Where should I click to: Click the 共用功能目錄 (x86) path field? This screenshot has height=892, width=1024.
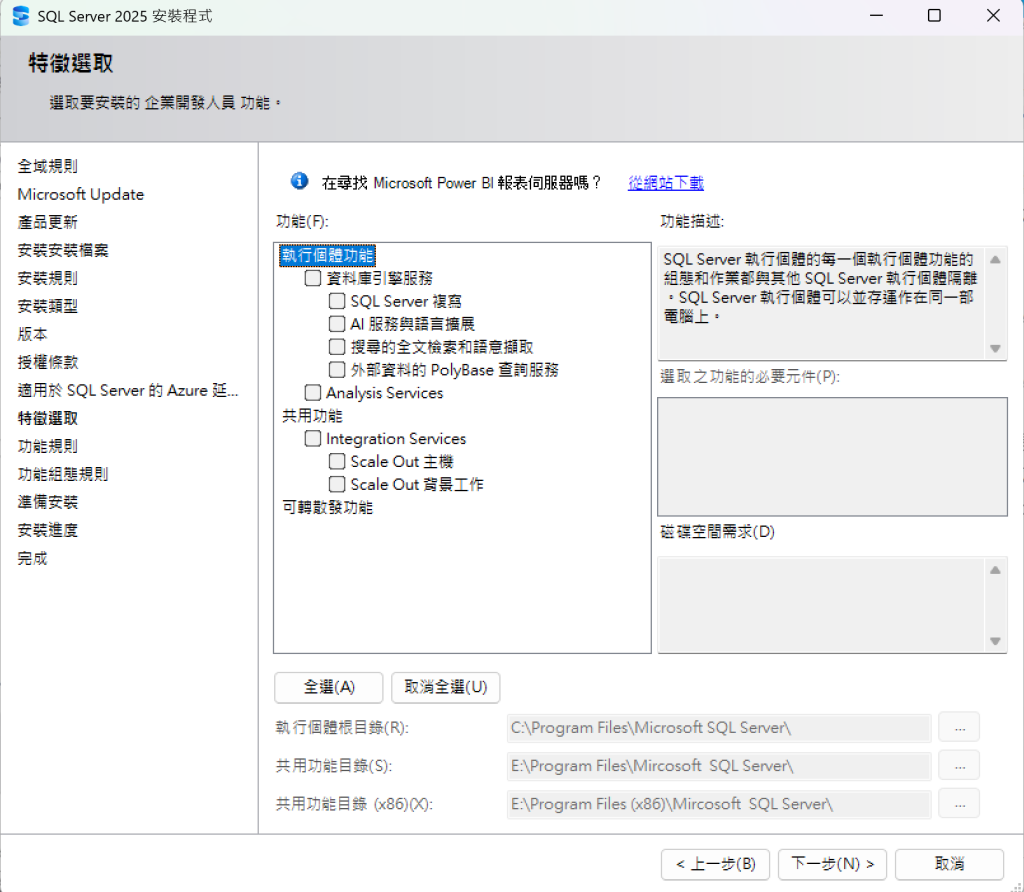(x=719, y=804)
